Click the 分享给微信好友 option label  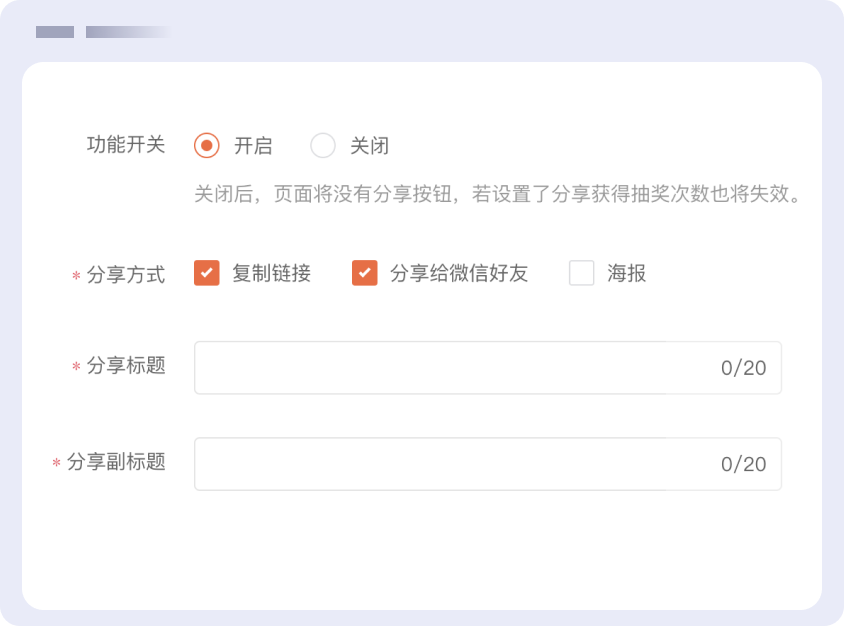coord(459,273)
